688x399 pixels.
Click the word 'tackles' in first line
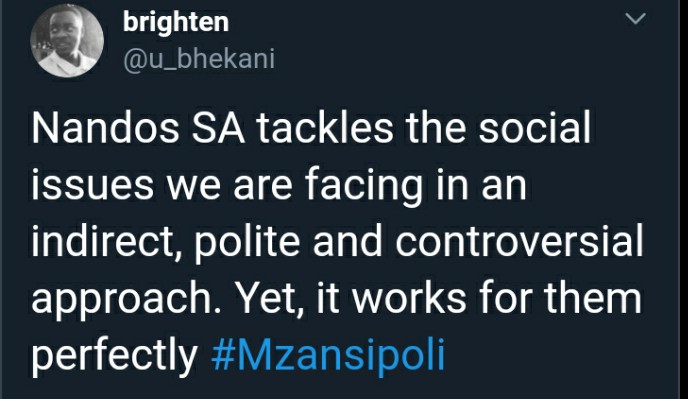click(x=325, y=128)
